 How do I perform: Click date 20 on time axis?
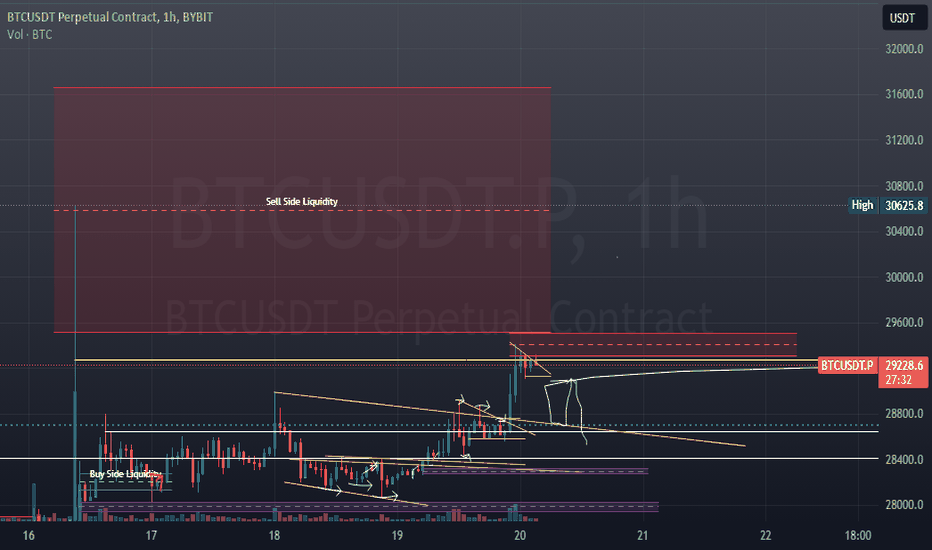pyautogui.click(x=520, y=536)
